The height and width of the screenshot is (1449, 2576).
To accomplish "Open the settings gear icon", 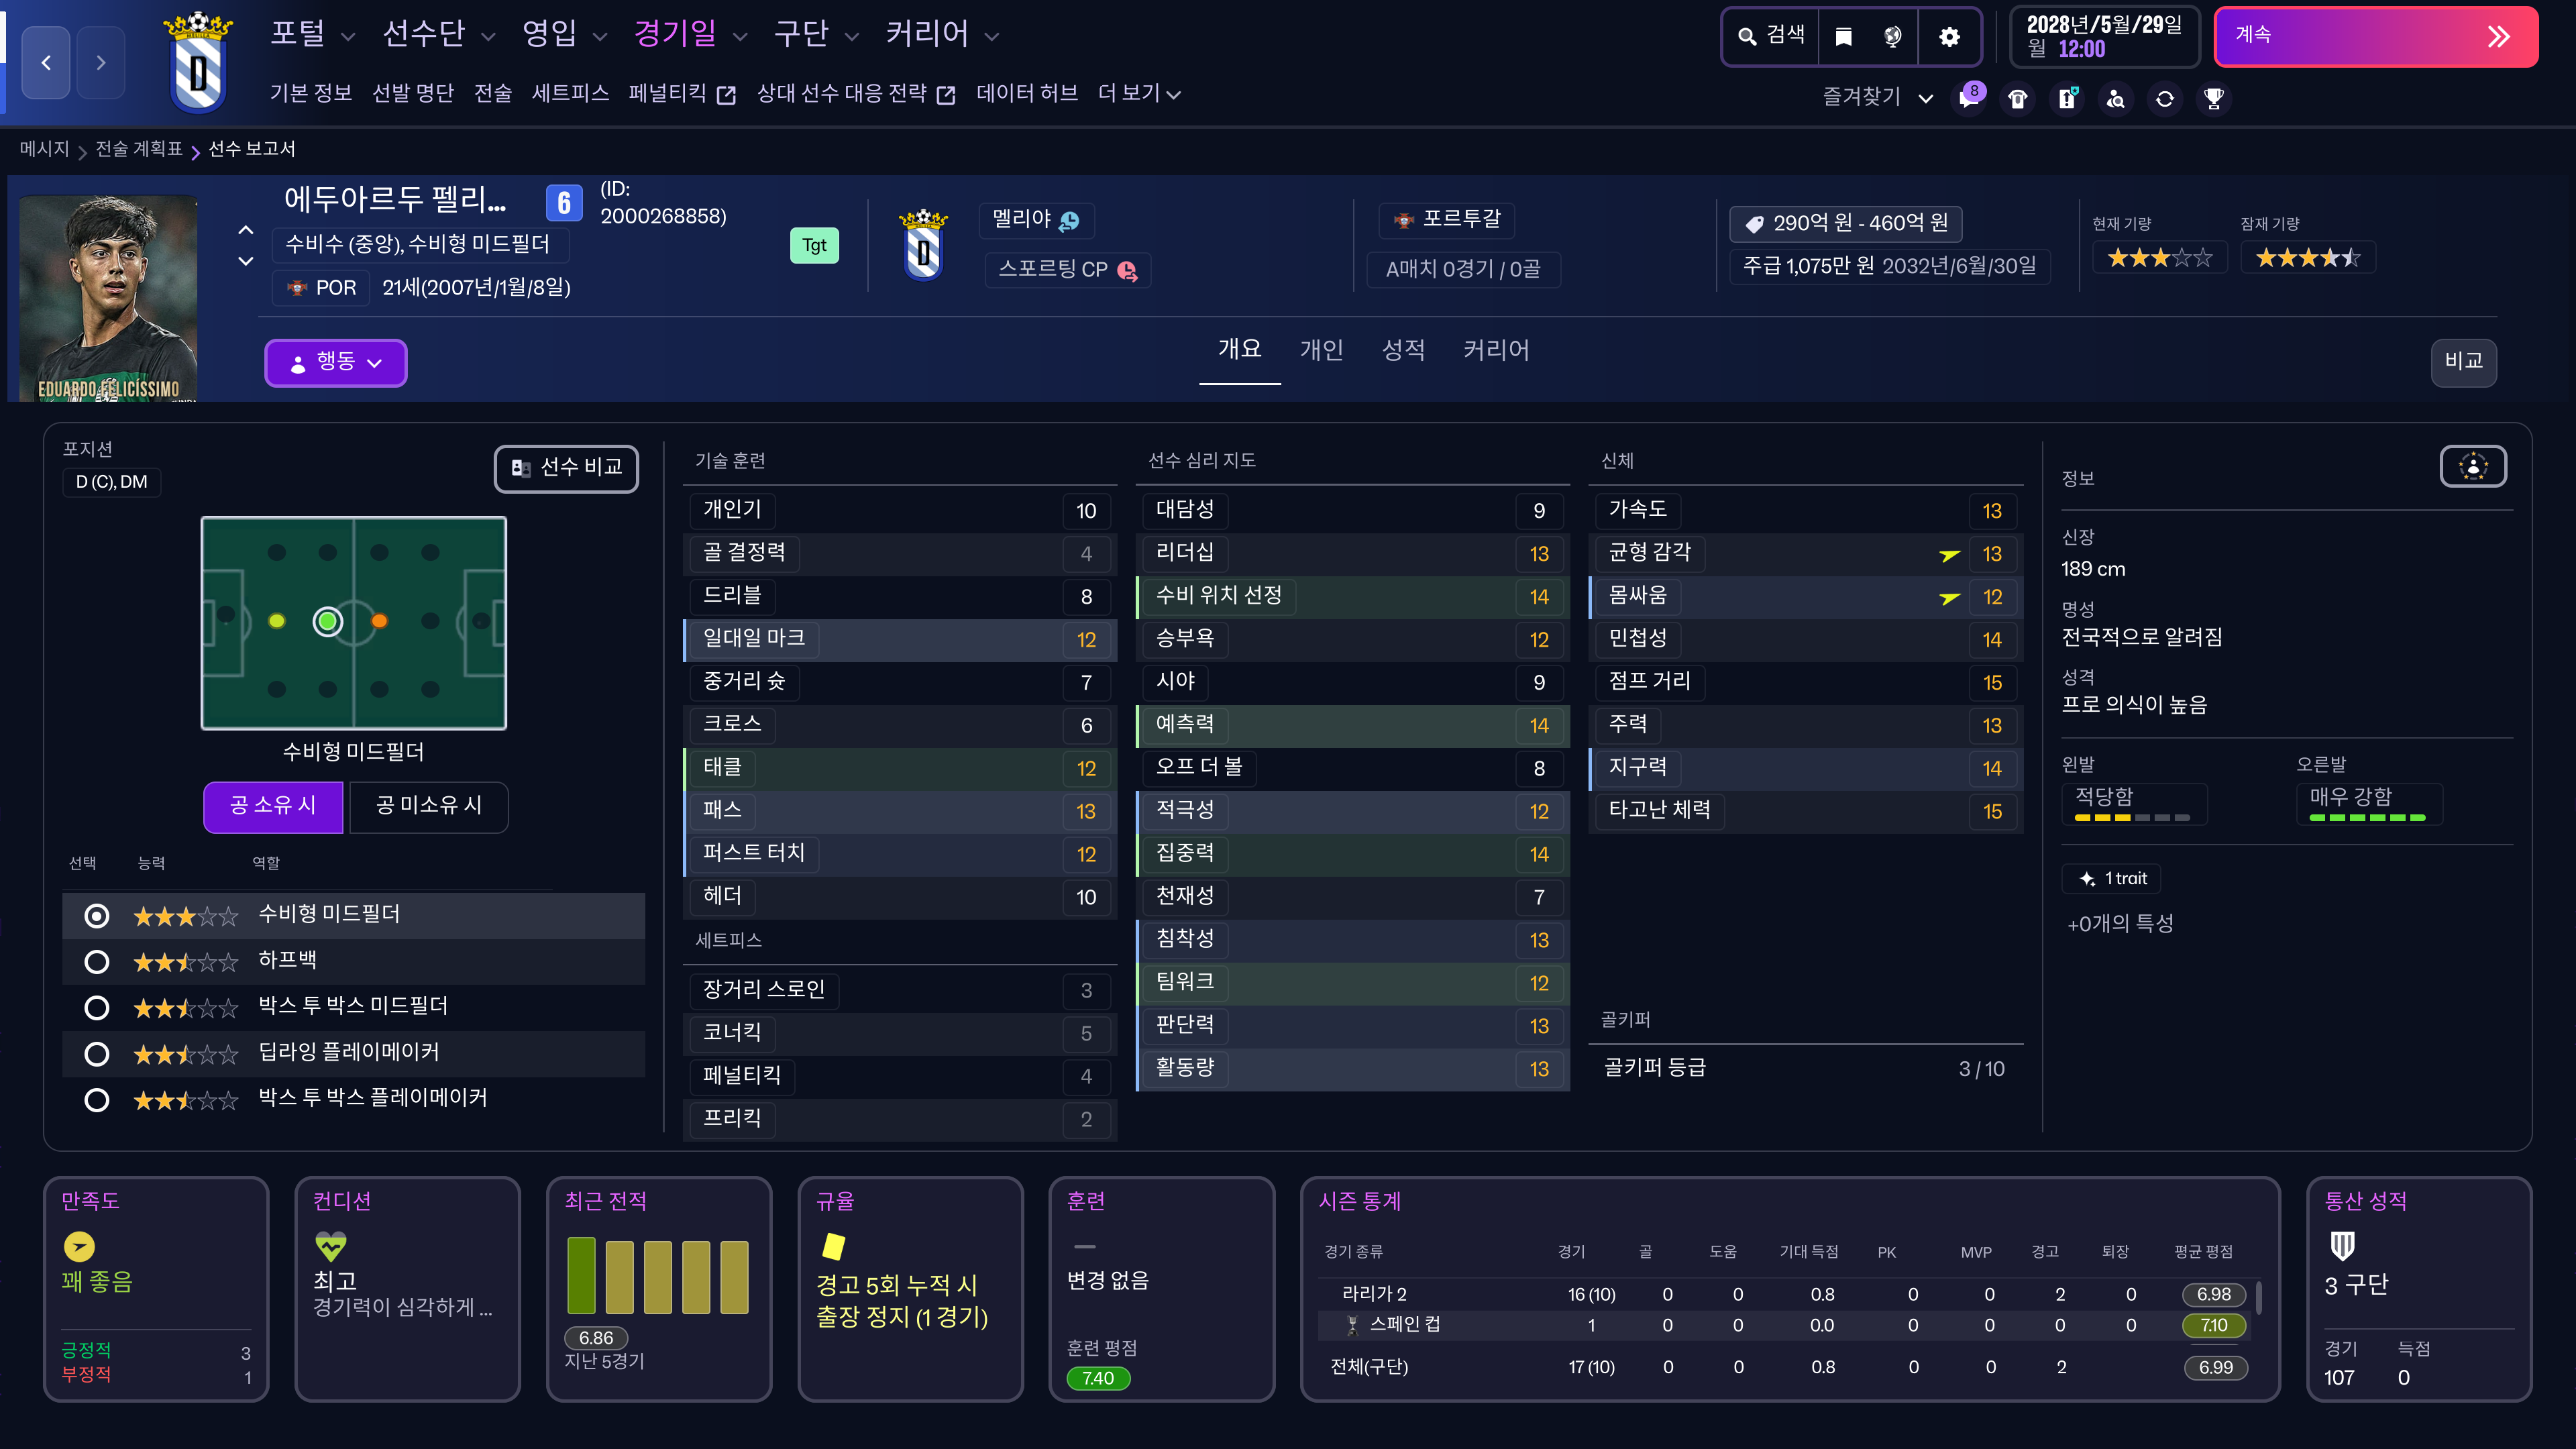I will (x=1949, y=37).
